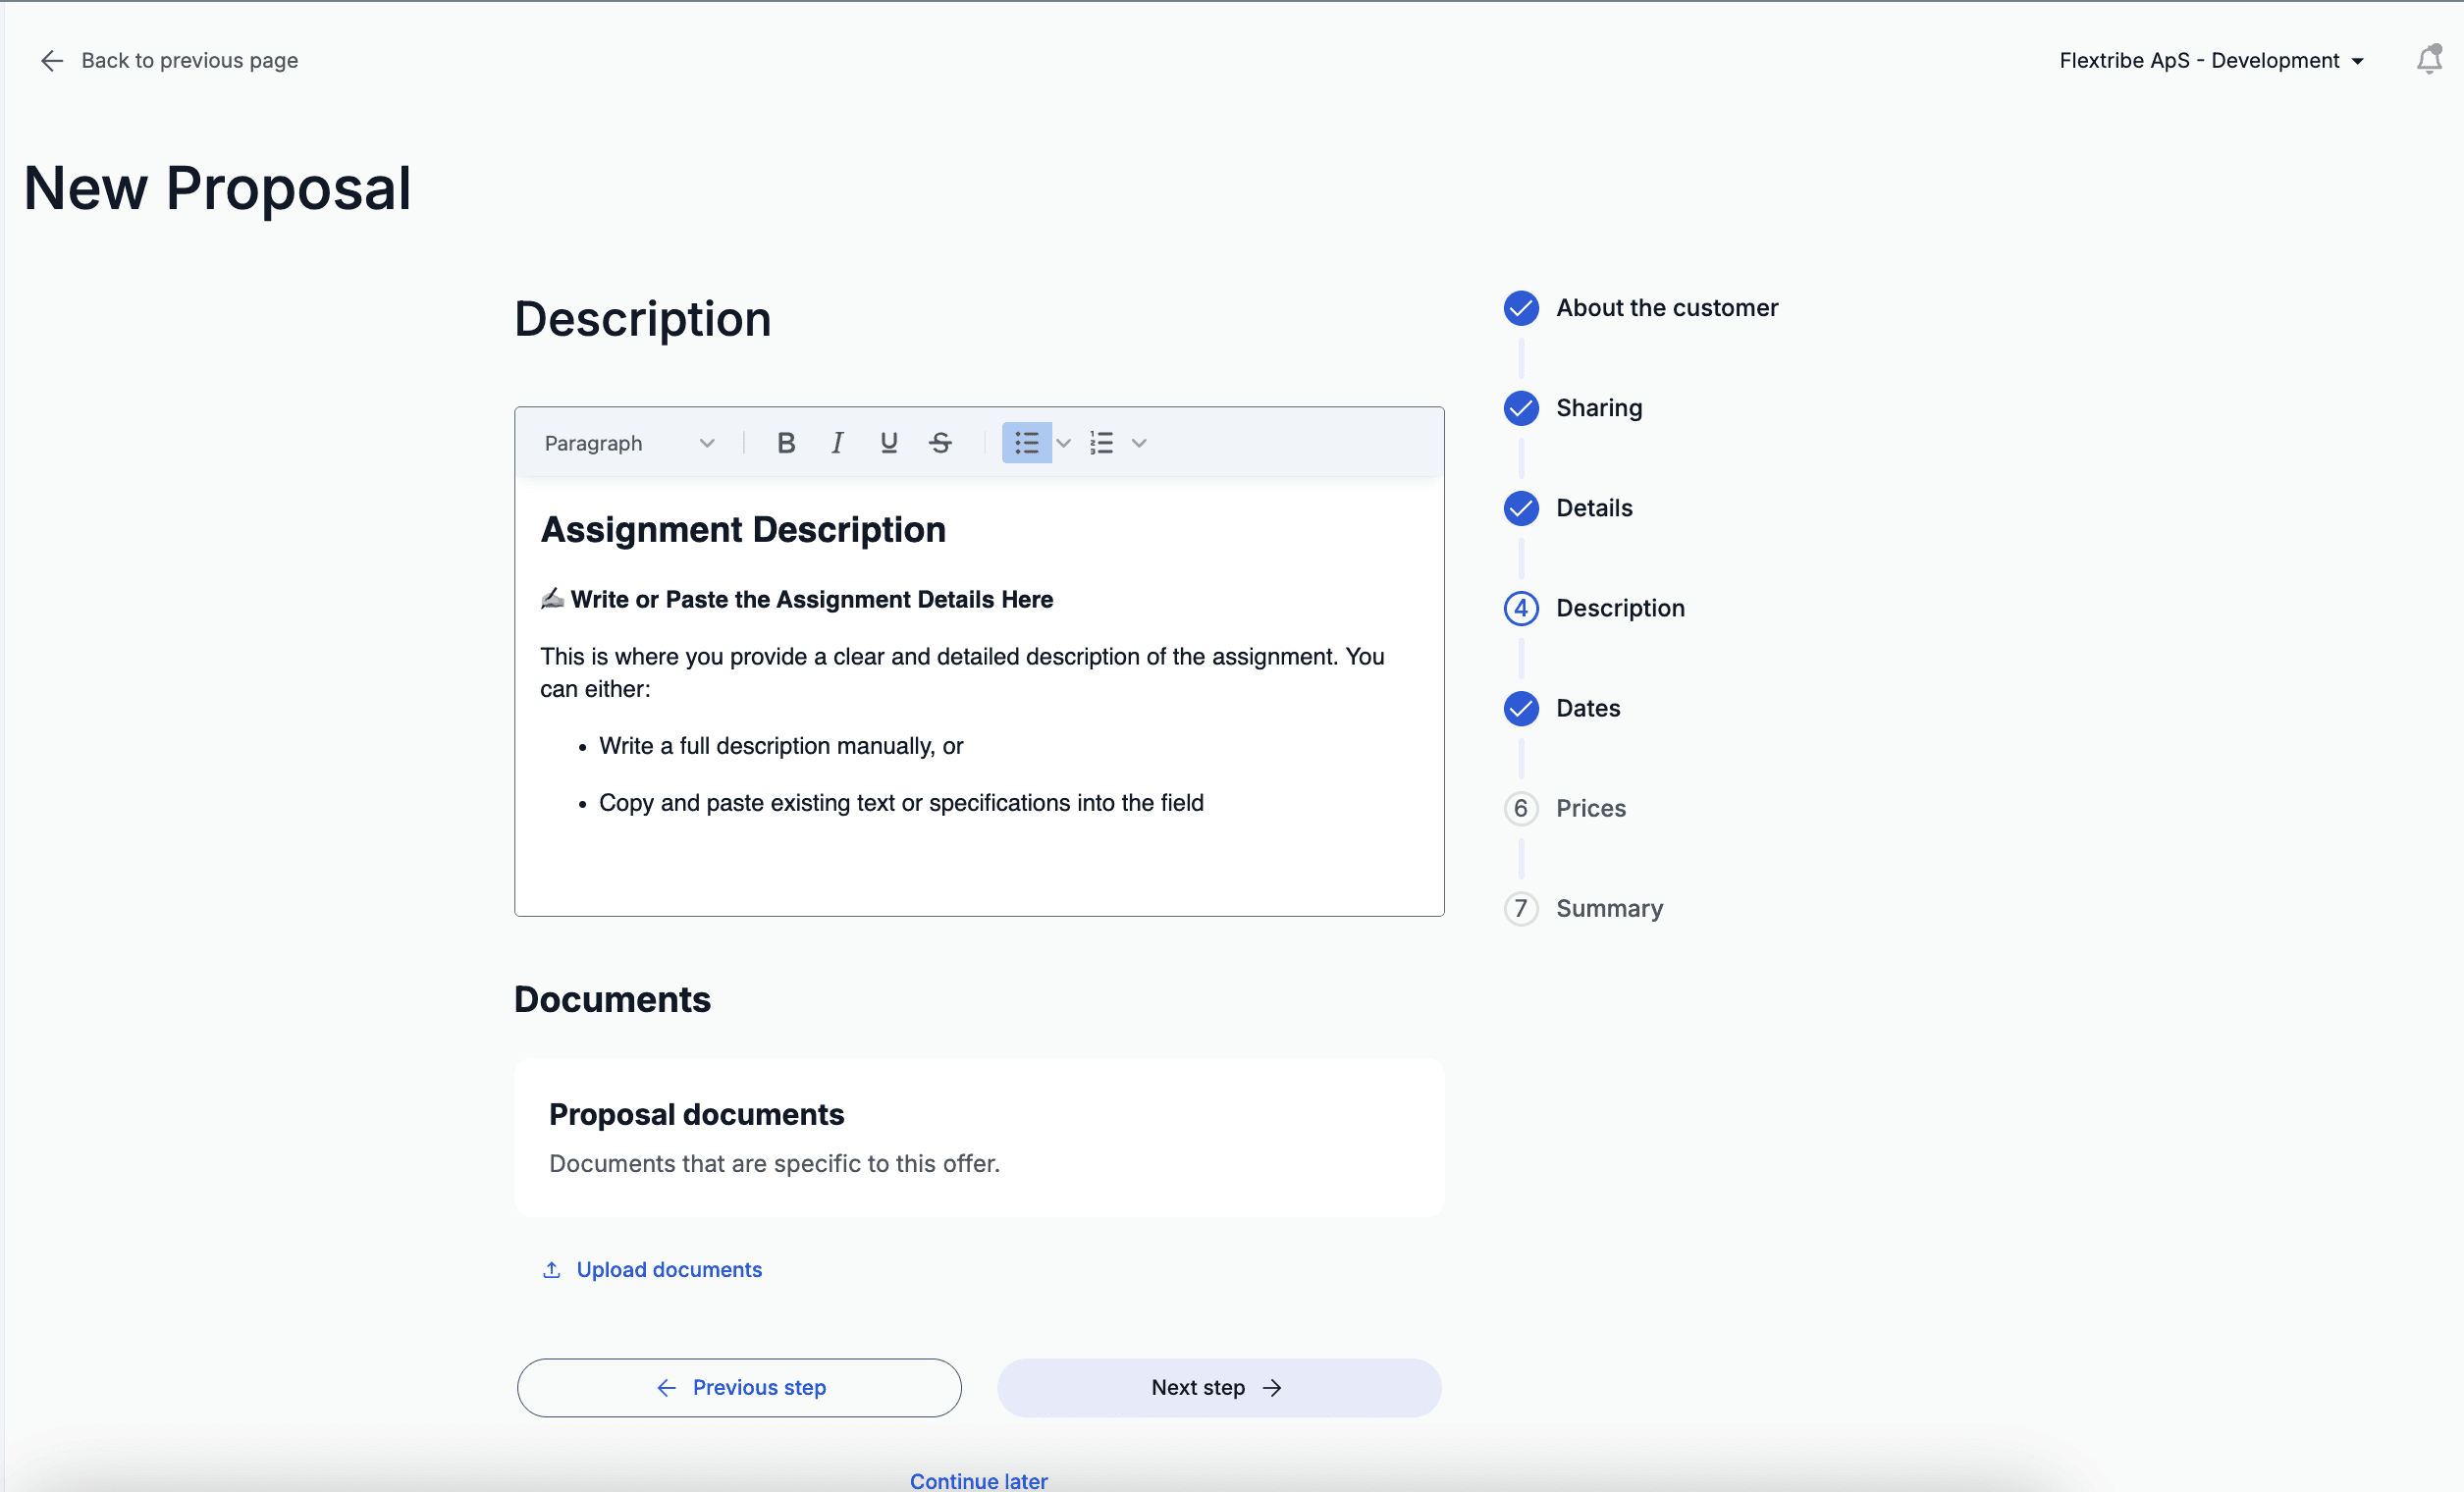Go to About the customer step
This screenshot has width=2464, height=1492.
pyautogui.click(x=1666, y=308)
